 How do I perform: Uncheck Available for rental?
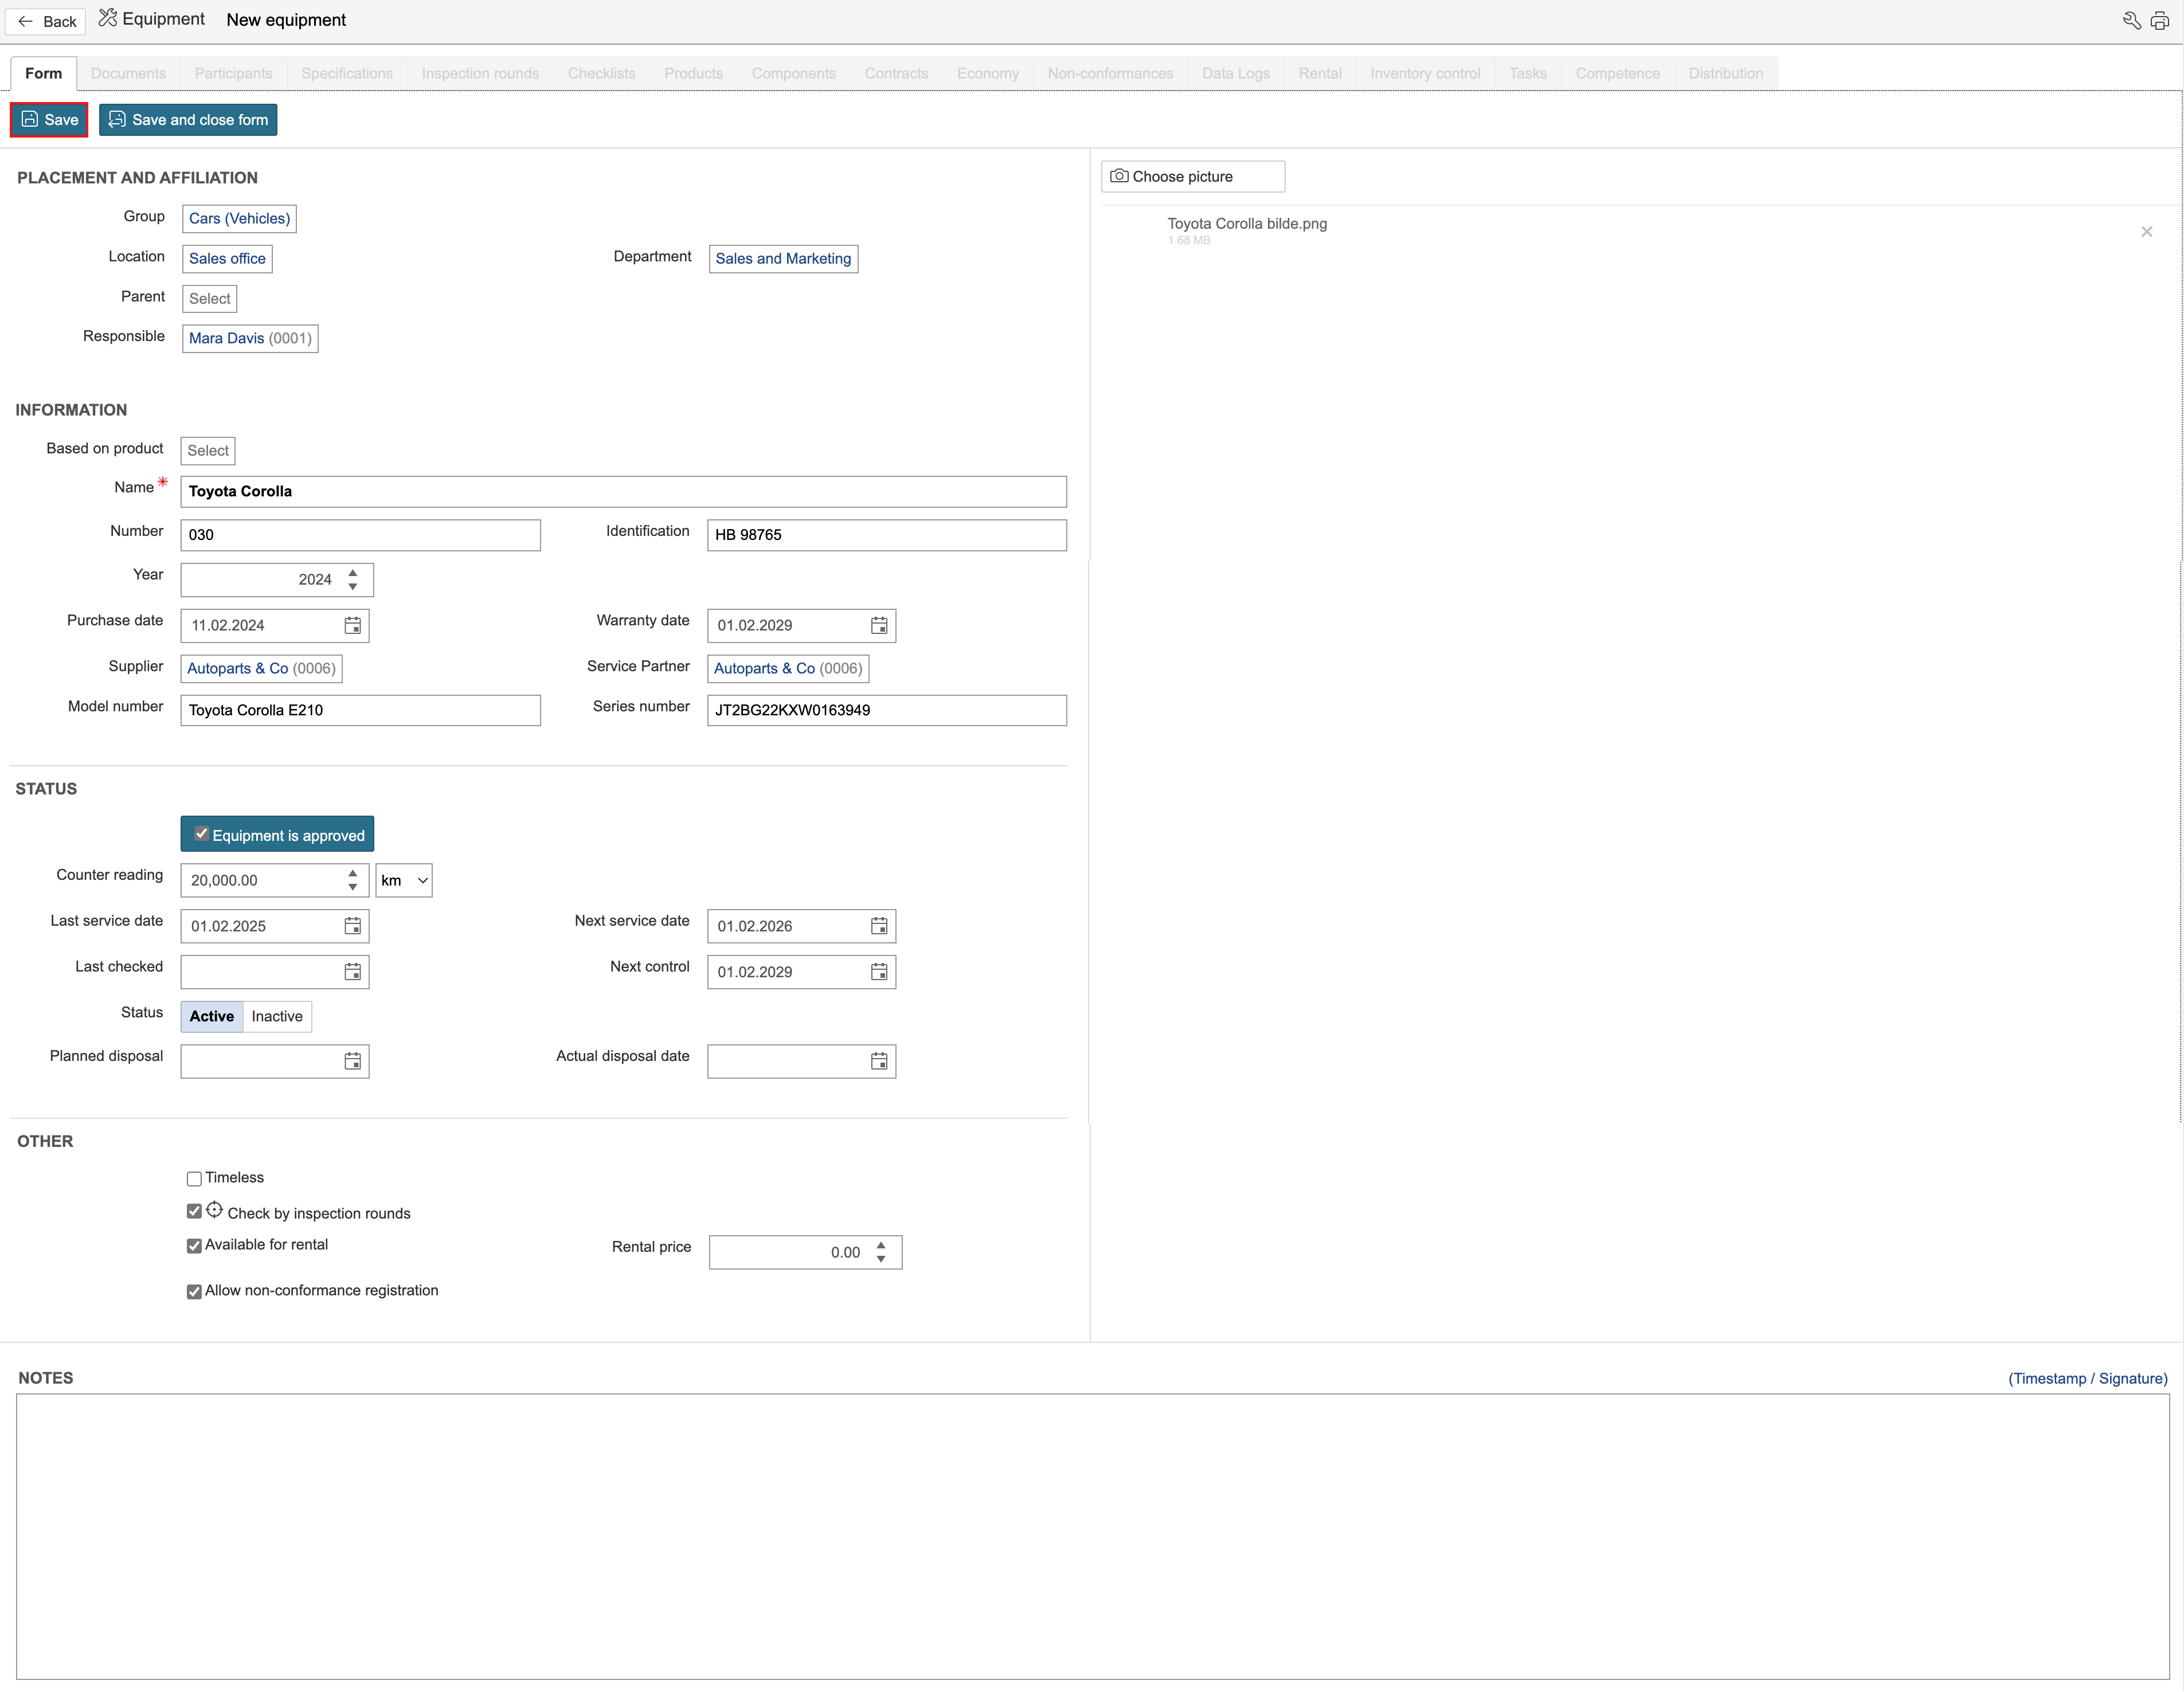click(x=194, y=1246)
